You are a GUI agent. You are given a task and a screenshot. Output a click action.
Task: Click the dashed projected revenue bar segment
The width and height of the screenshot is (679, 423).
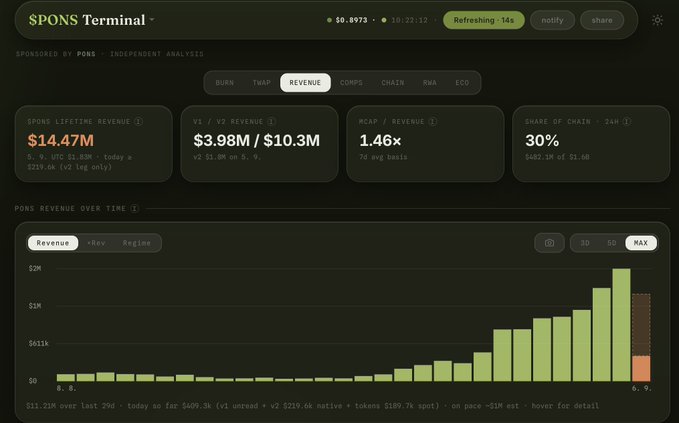pyautogui.click(x=641, y=325)
